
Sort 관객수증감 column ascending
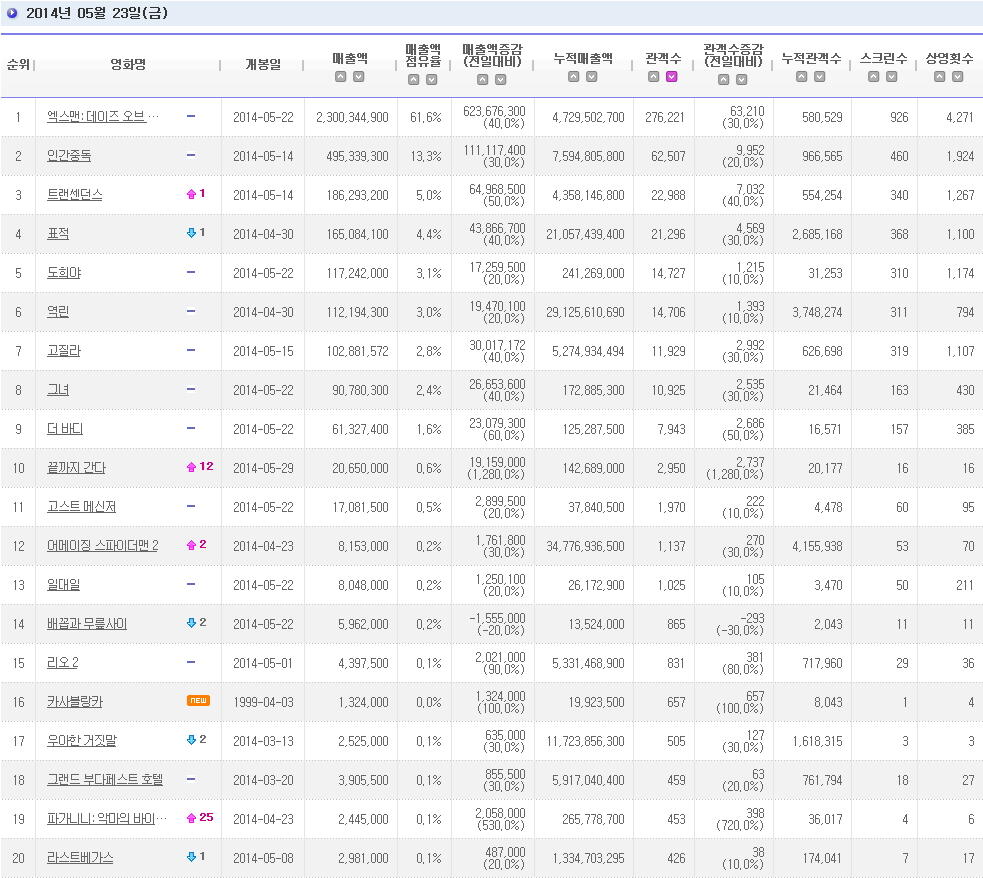pos(723,80)
